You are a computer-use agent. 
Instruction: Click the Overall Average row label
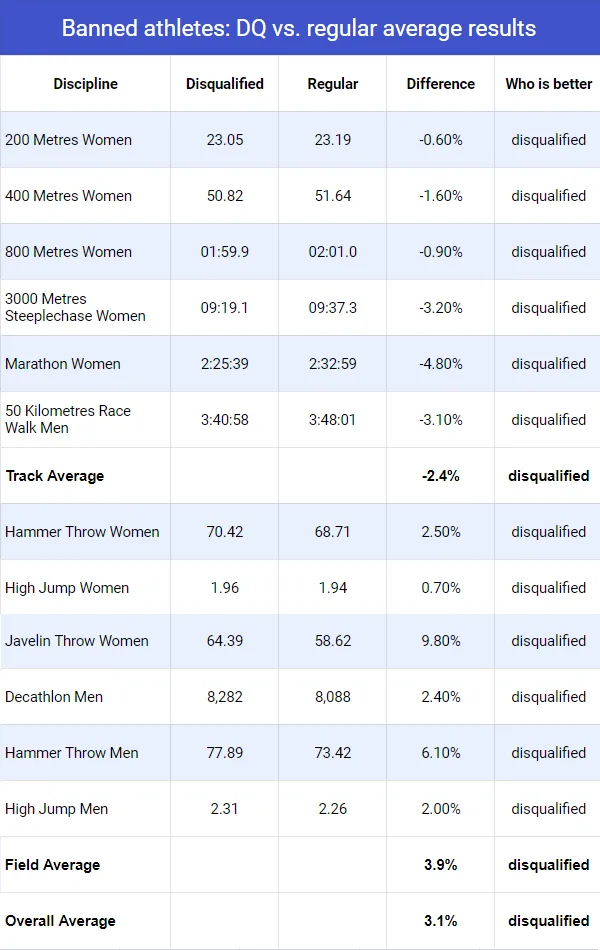click(x=61, y=921)
